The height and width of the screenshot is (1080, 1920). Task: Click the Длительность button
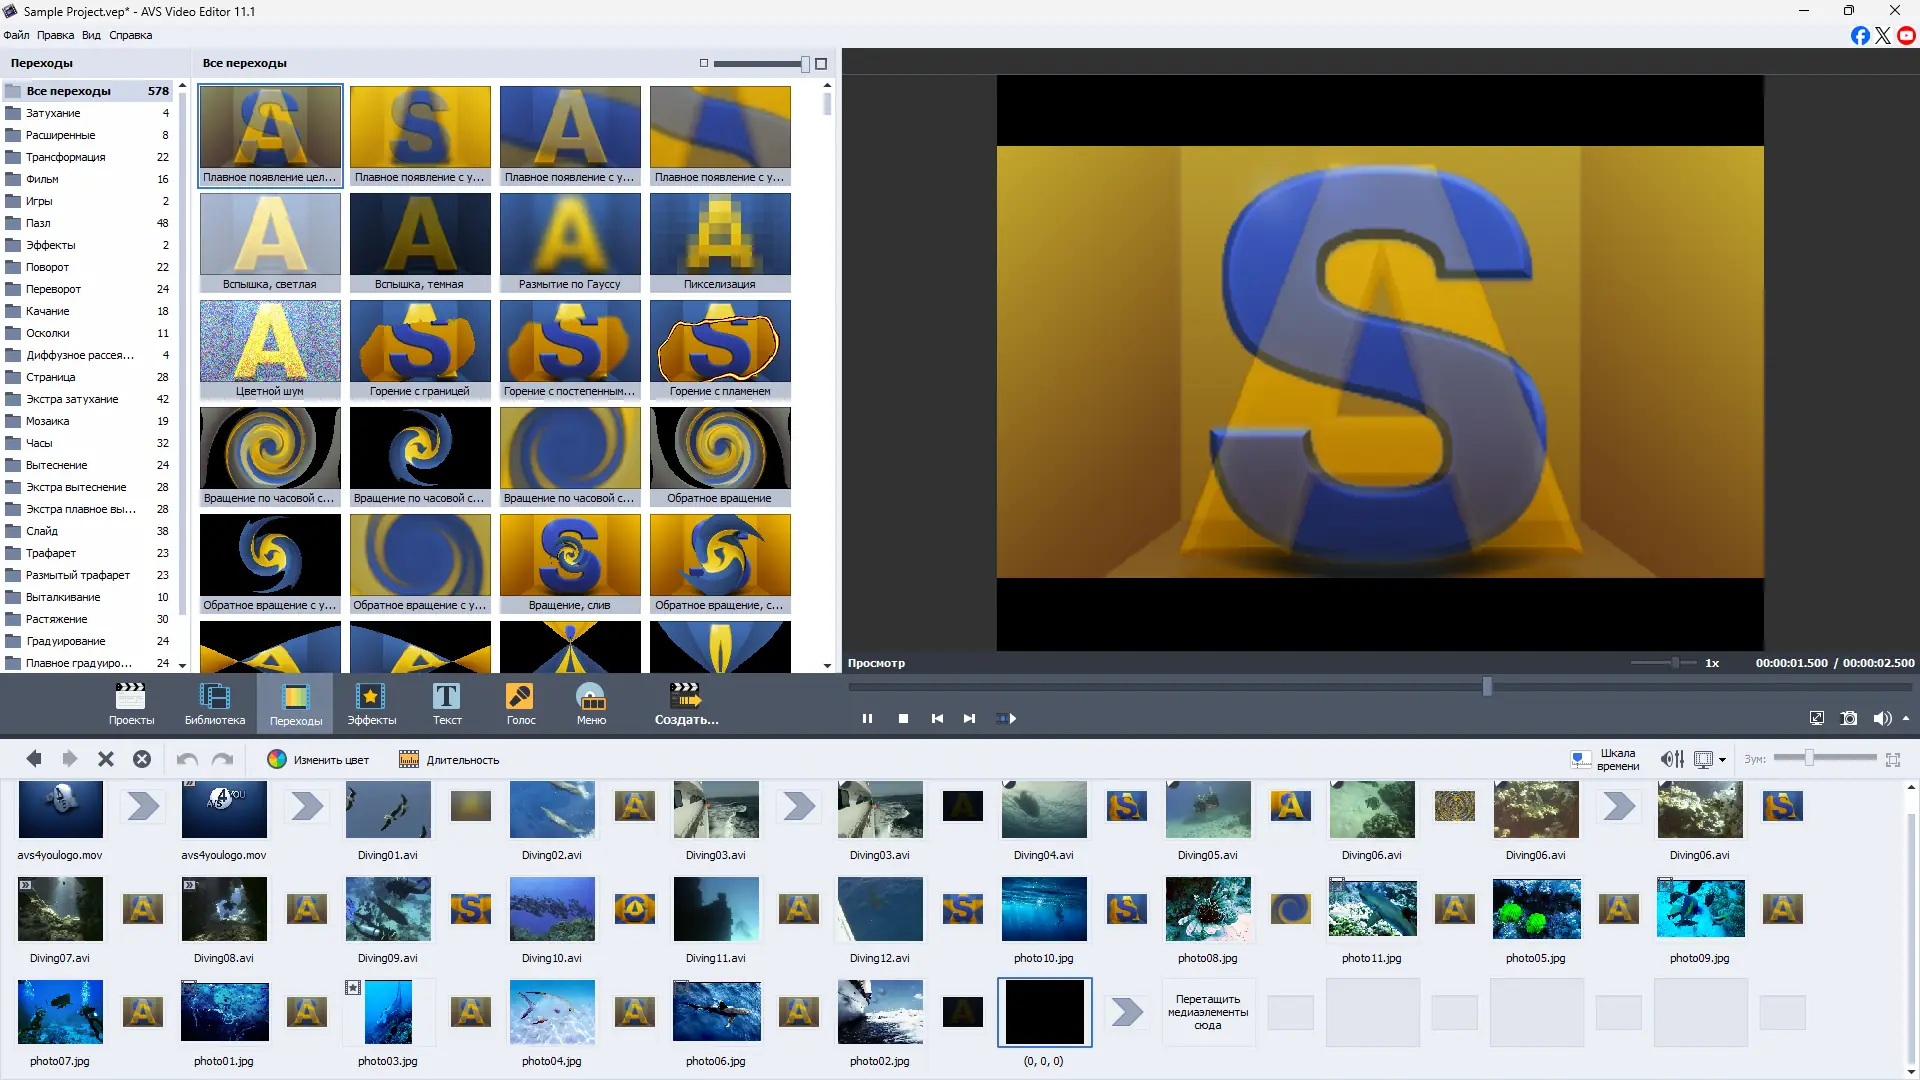(x=449, y=760)
